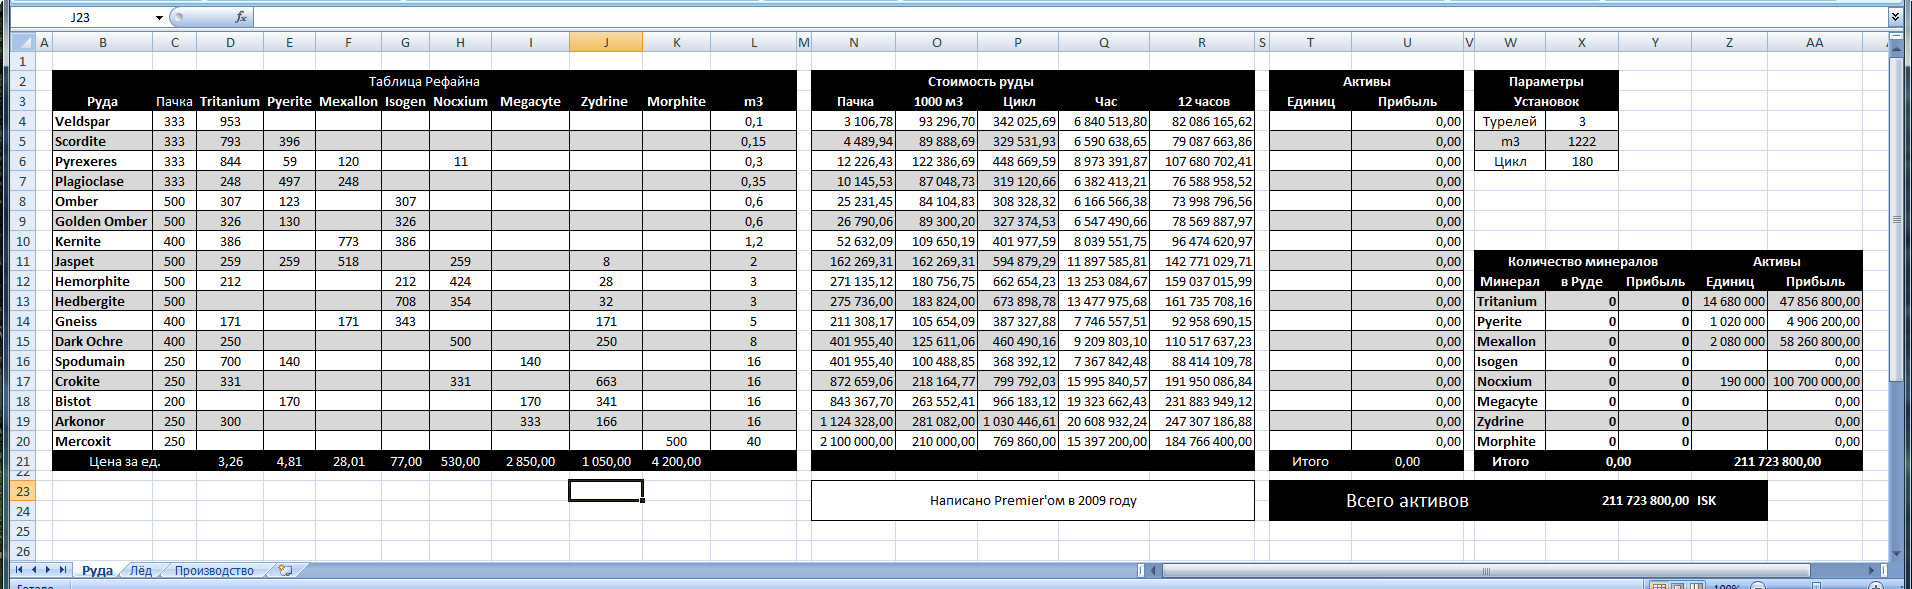Click the Таблица Рефайна table title

tap(424, 81)
